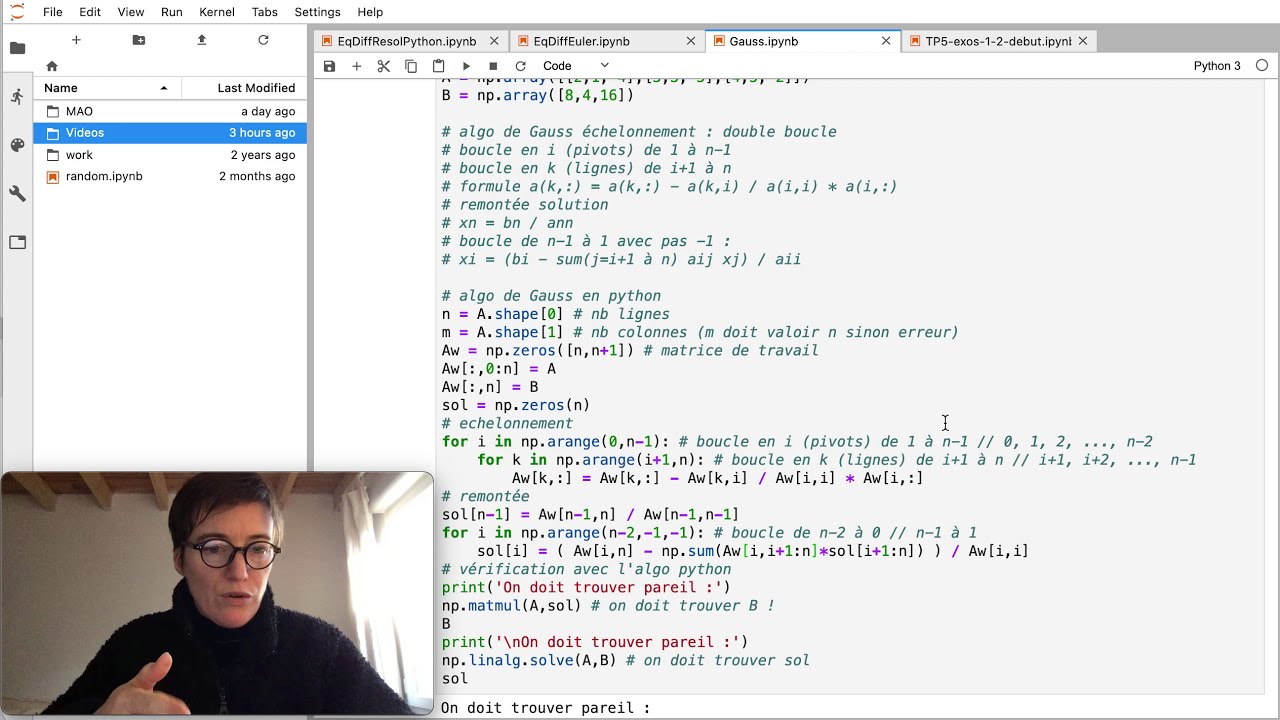Open the Kernel menu
The height and width of the screenshot is (720, 1280).
click(x=217, y=12)
